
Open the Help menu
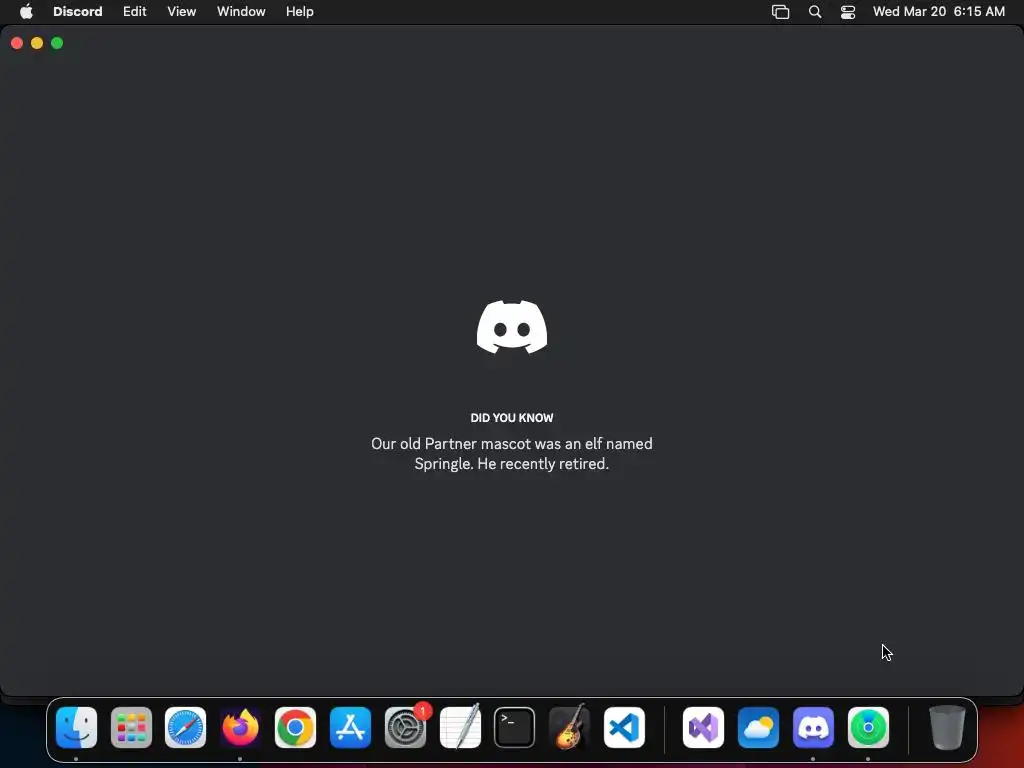click(x=300, y=12)
